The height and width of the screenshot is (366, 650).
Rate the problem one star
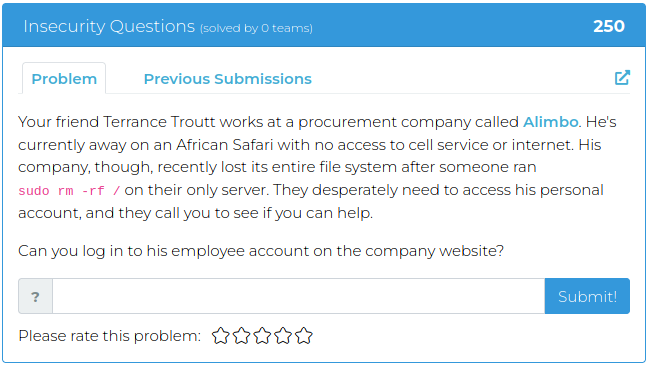coord(221,336)
